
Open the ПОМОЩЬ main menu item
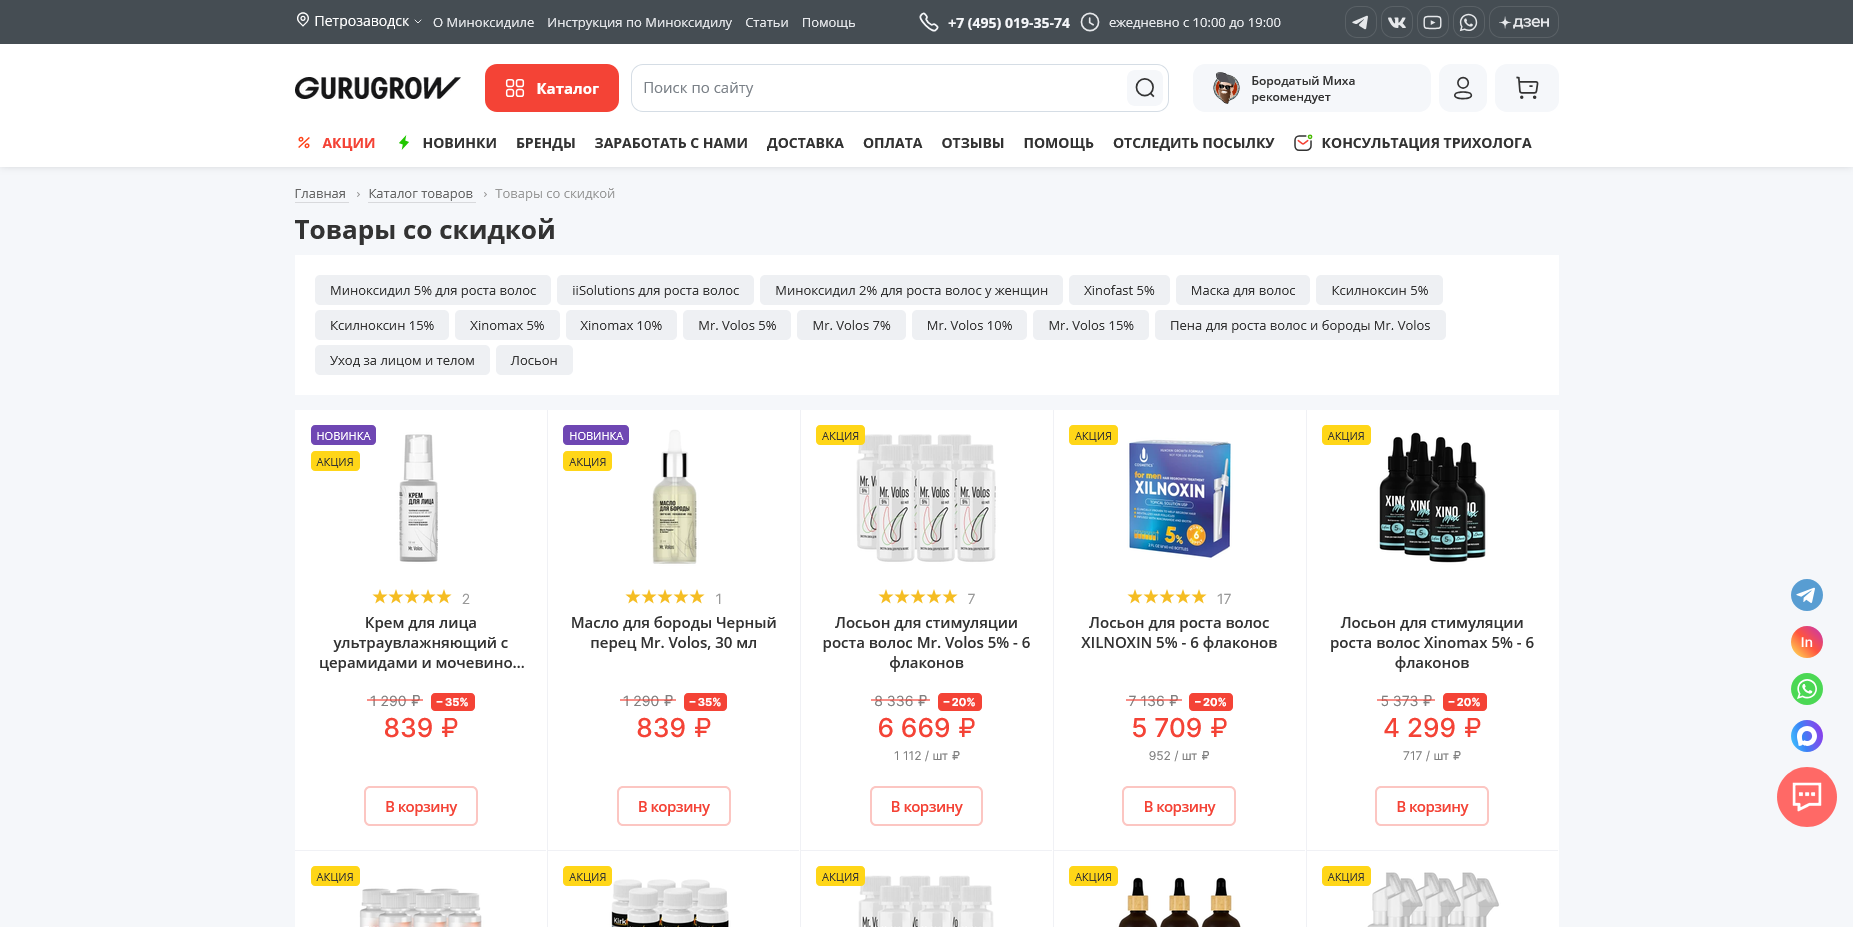click(1058, 143)
